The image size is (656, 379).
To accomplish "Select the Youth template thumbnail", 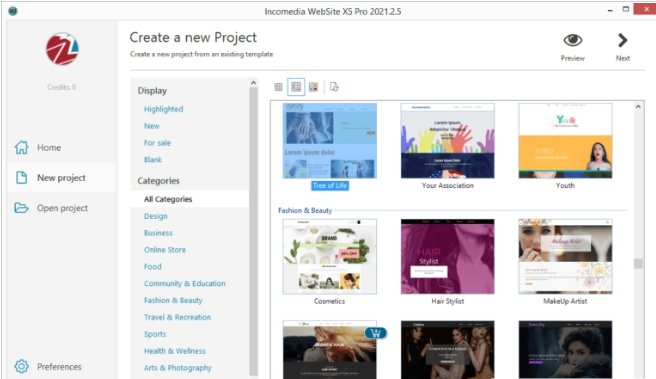I will [565, 141].
